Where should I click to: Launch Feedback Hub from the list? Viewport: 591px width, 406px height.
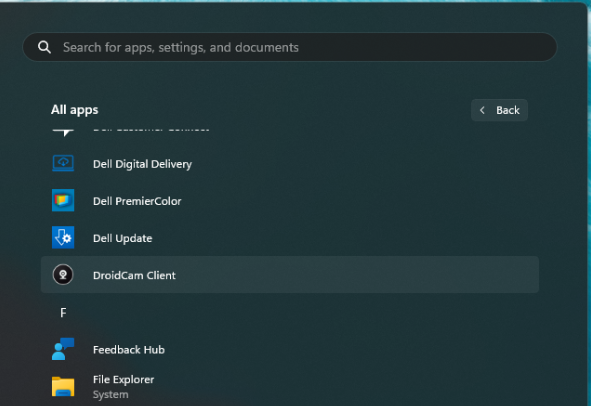click(129, 350)
